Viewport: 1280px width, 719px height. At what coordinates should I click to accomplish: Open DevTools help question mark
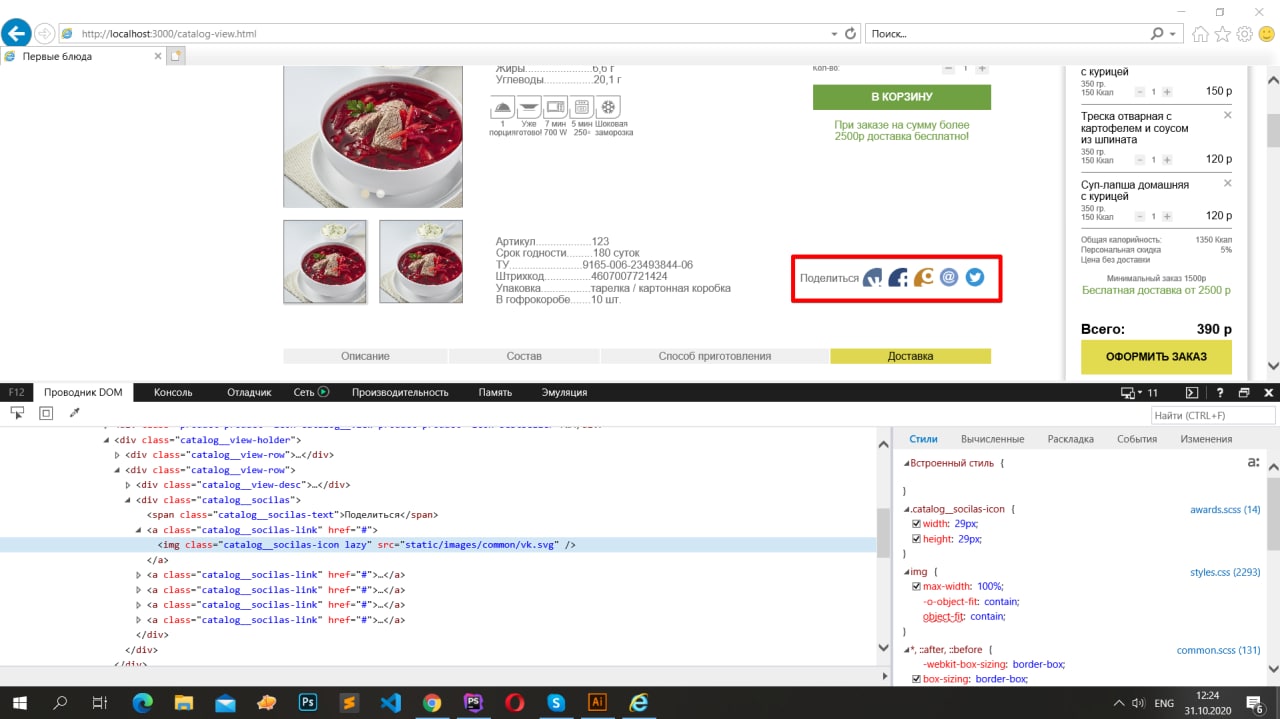point(1220,393)
